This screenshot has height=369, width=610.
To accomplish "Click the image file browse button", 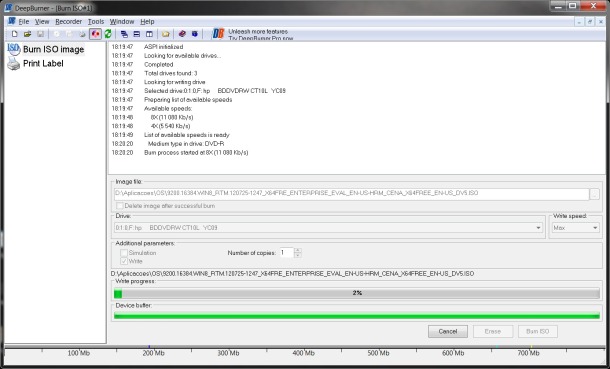I will point(594,194).
